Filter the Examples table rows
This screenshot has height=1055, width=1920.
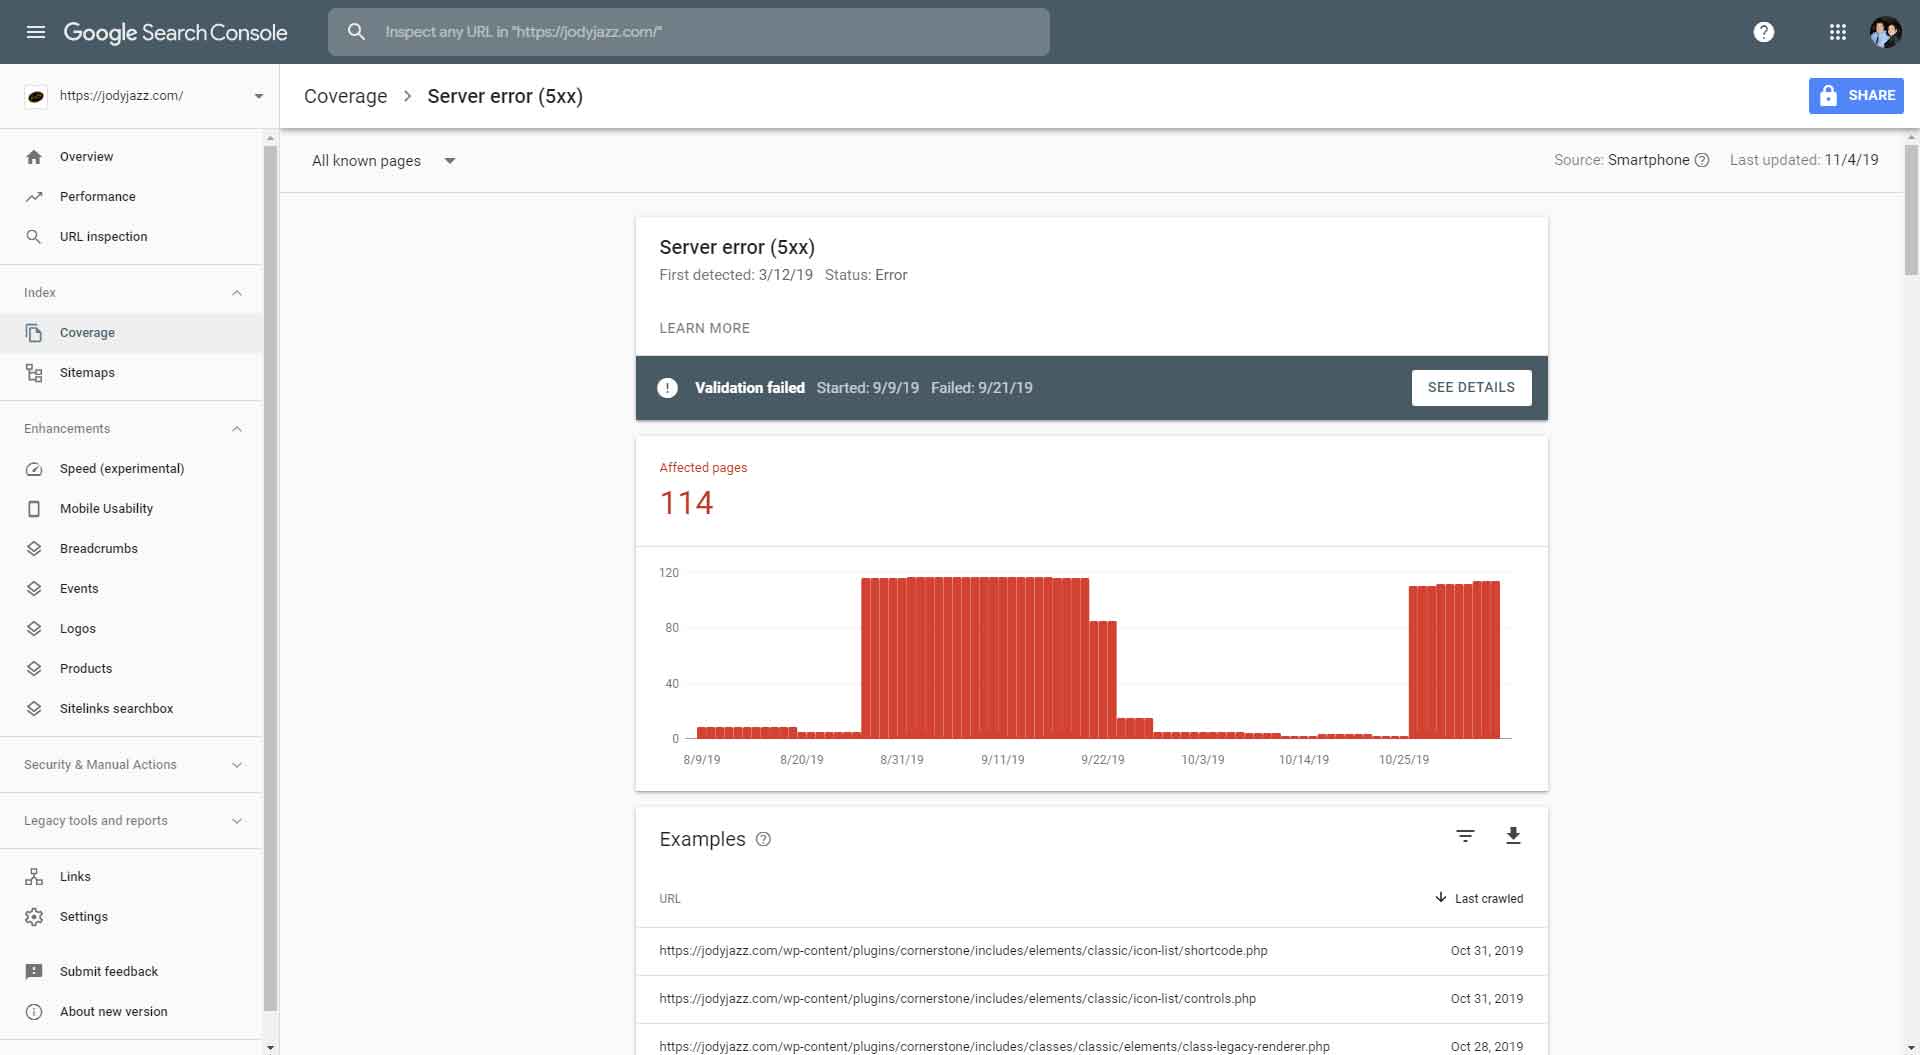pyautogui.click(x=1465, y=836)
